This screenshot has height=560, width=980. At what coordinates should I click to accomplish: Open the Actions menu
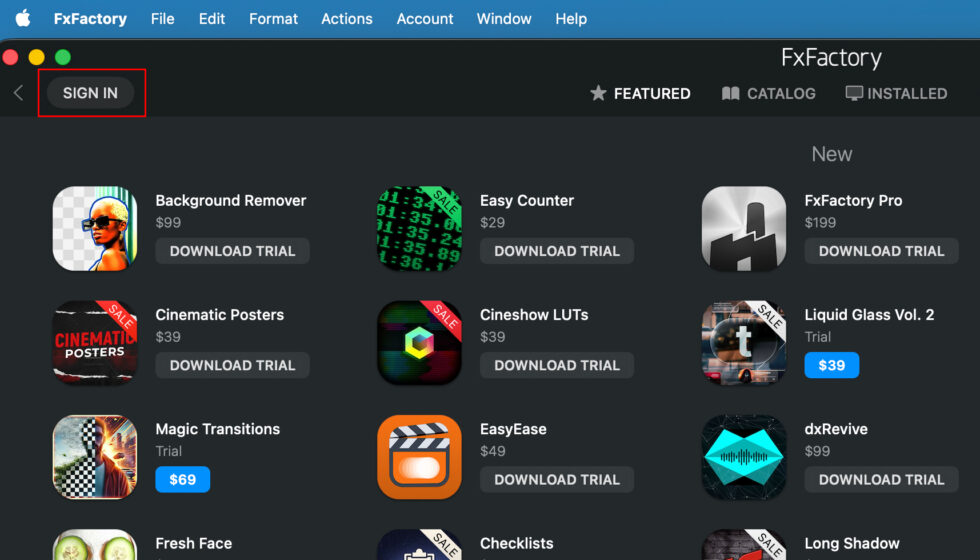(x=348, y=19)
